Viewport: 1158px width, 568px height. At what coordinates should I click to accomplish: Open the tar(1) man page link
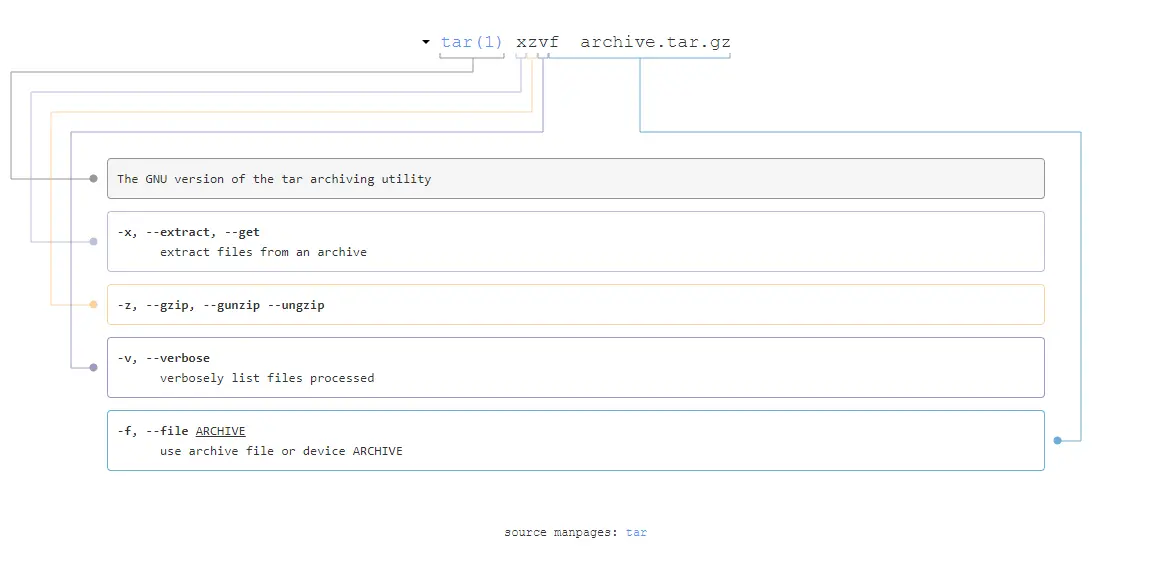(x=472, y=42)
